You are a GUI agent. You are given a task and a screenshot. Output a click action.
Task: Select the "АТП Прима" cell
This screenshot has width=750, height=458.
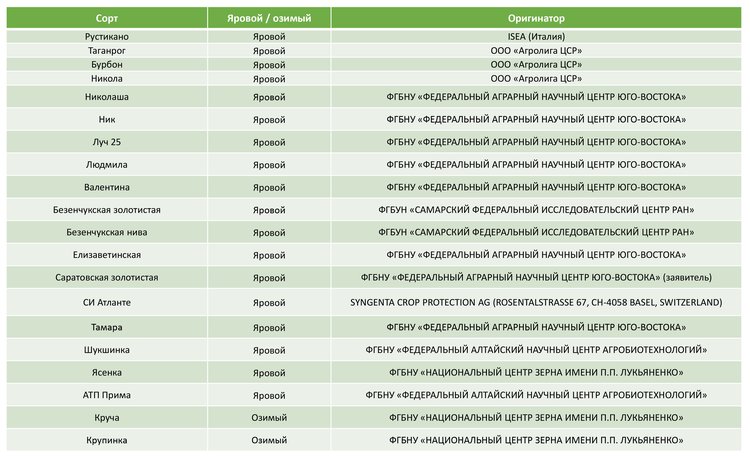pos(106,395)
